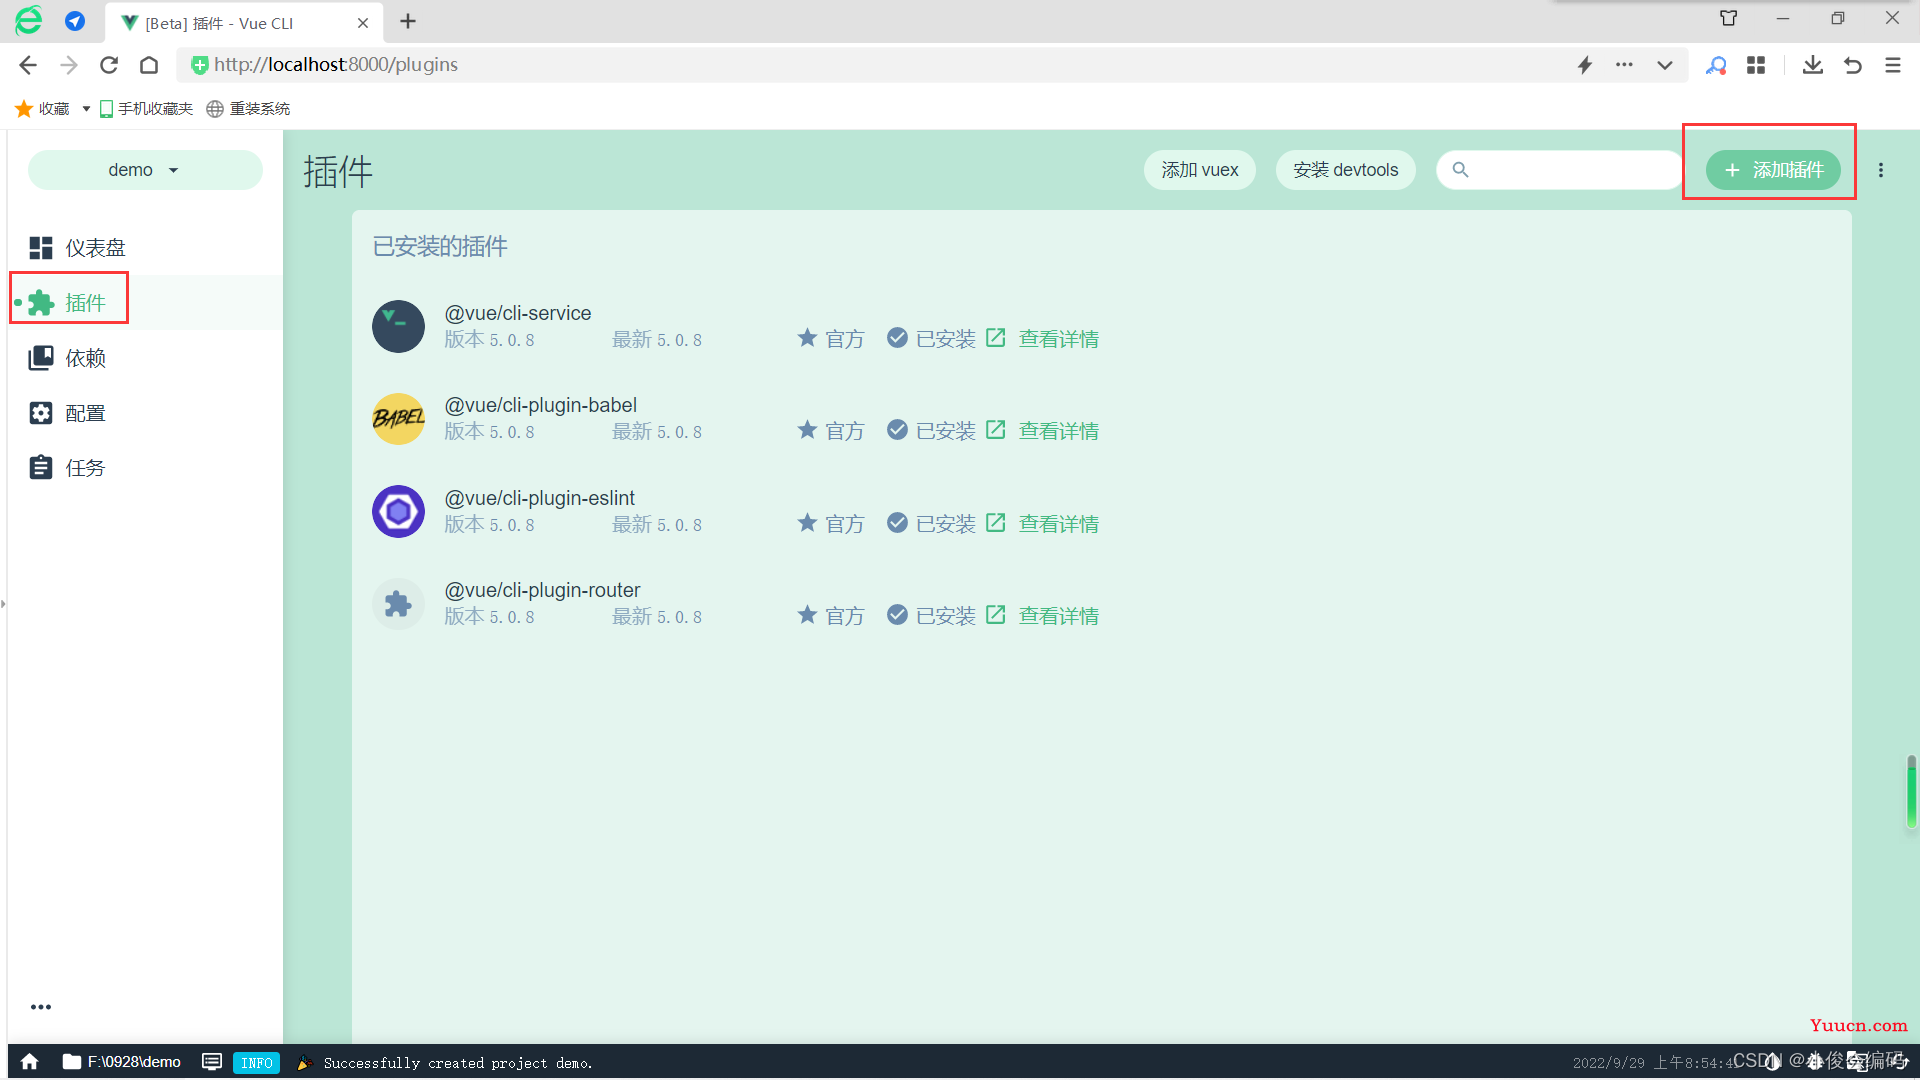This screenshot has height=1080, width=1920.
Task: Click the @vue/cli-service name text
Action: pos(518,313)
